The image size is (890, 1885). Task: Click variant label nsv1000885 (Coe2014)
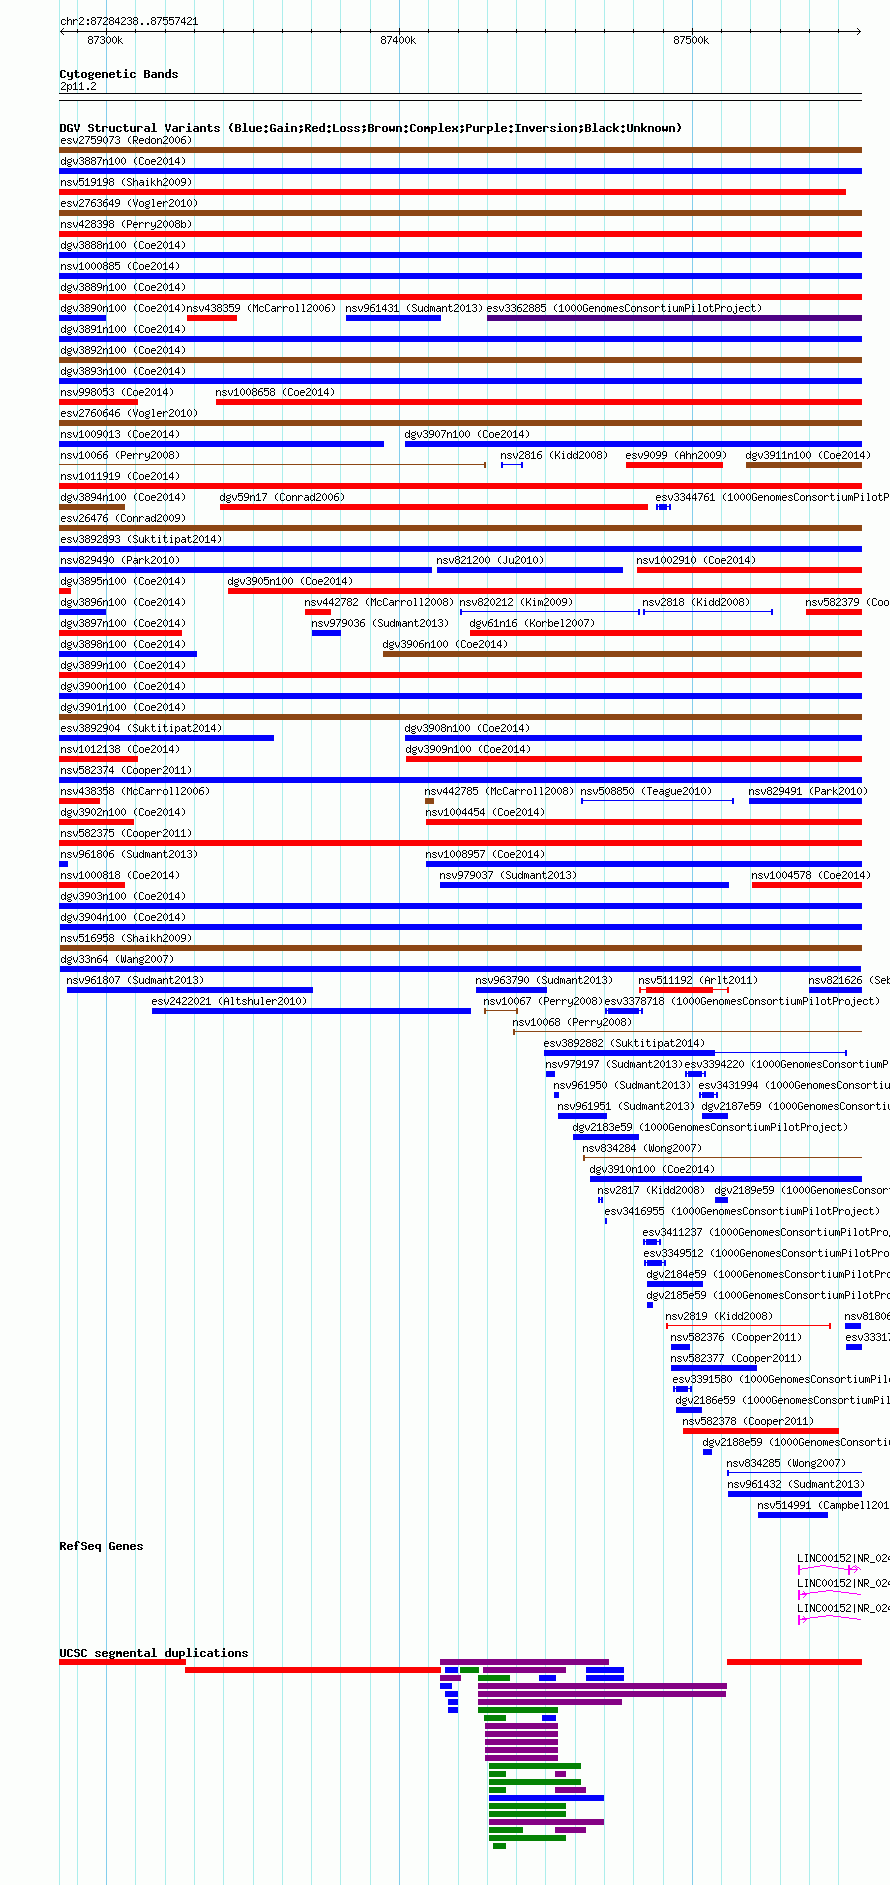click(x=120, y=266)
